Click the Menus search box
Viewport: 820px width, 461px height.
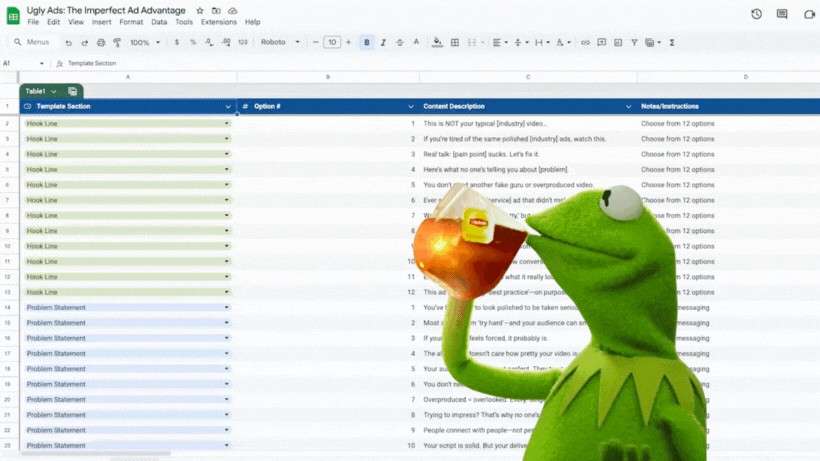click(x=33, y=42)
